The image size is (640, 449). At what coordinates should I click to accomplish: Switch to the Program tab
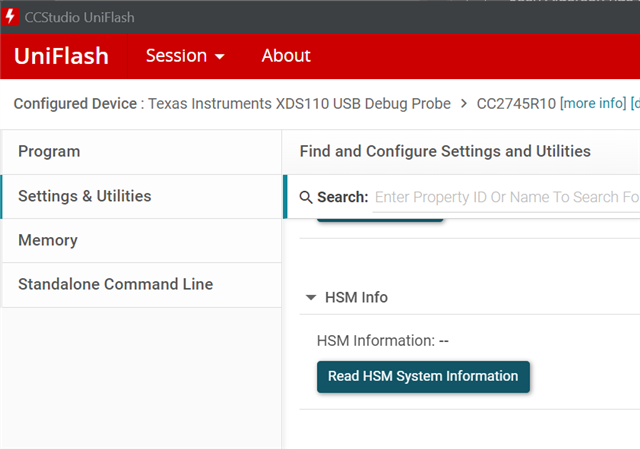(x=141, y=151)
